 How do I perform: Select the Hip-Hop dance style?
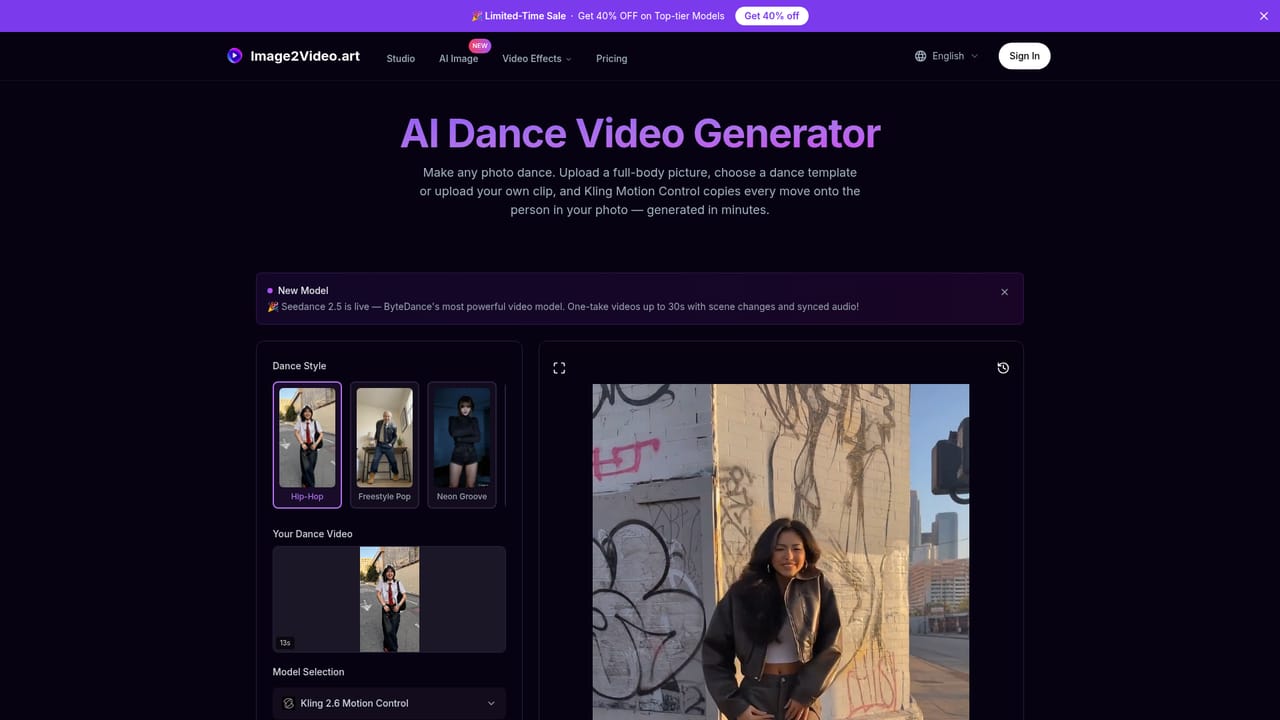click(307, 445)
